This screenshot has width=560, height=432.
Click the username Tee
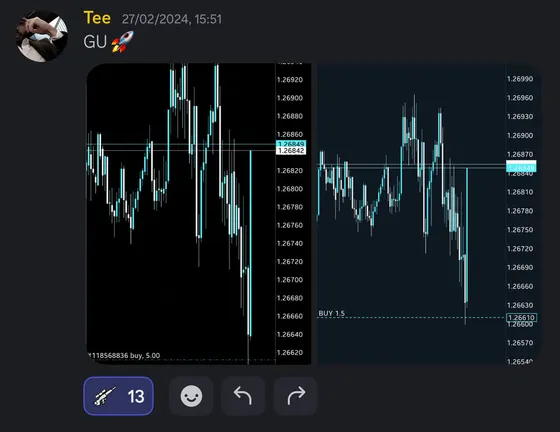[x=97, y=18]
